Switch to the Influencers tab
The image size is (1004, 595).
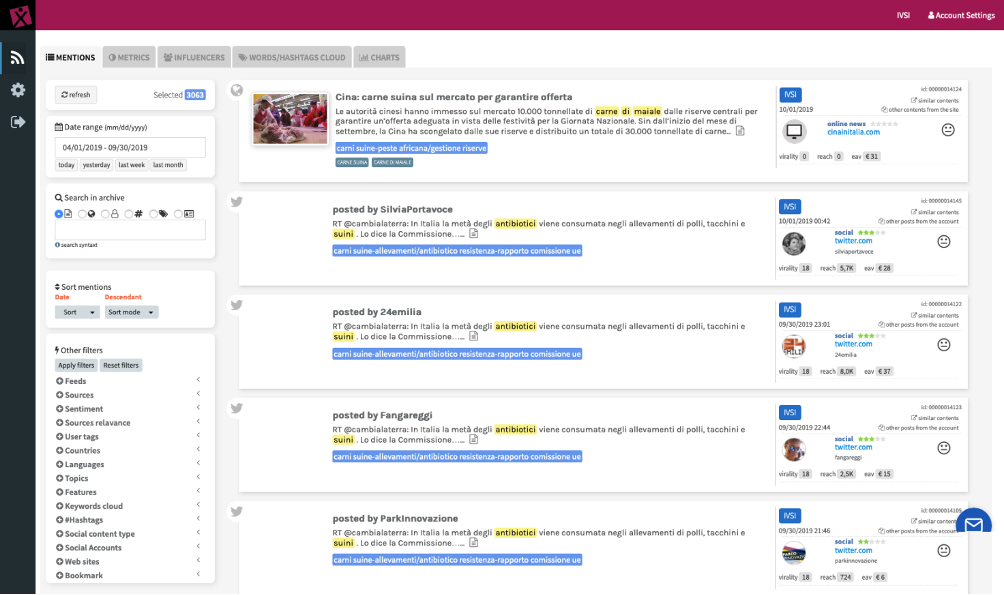tap(193, 58)
